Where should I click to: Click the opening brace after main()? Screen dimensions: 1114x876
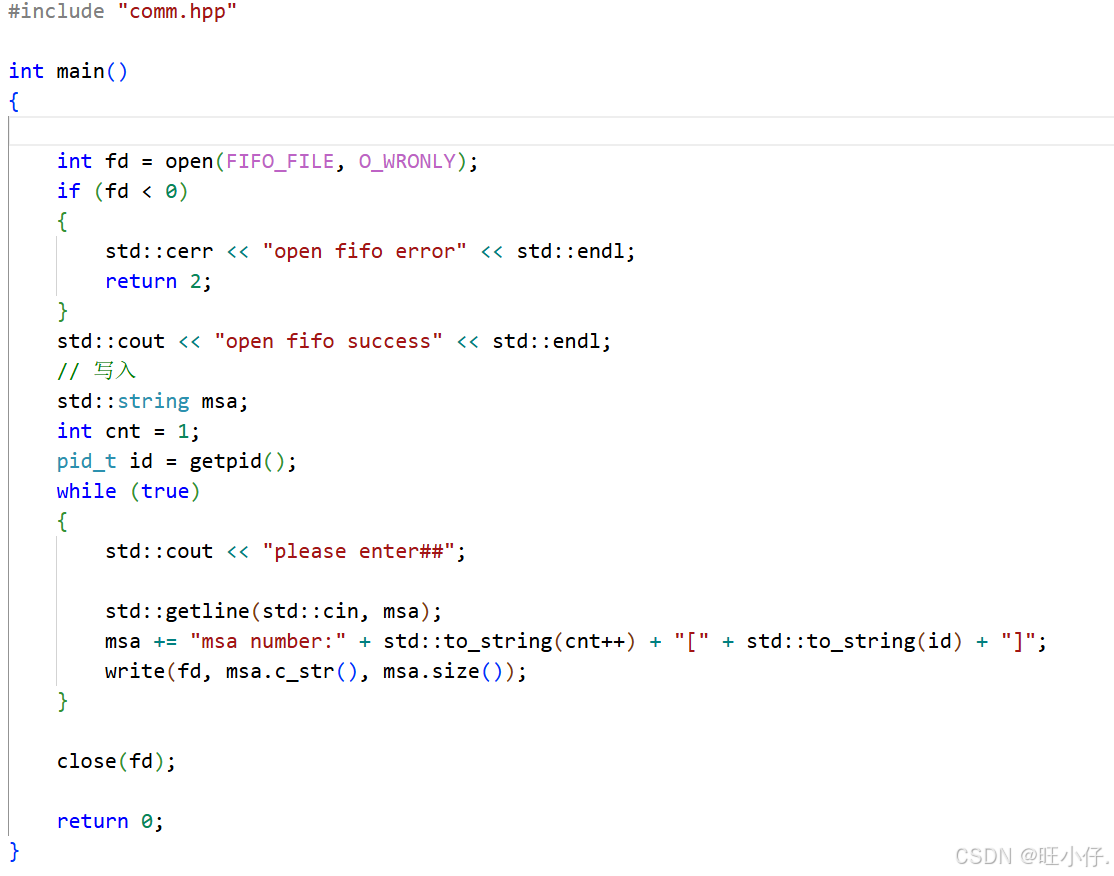14,102
